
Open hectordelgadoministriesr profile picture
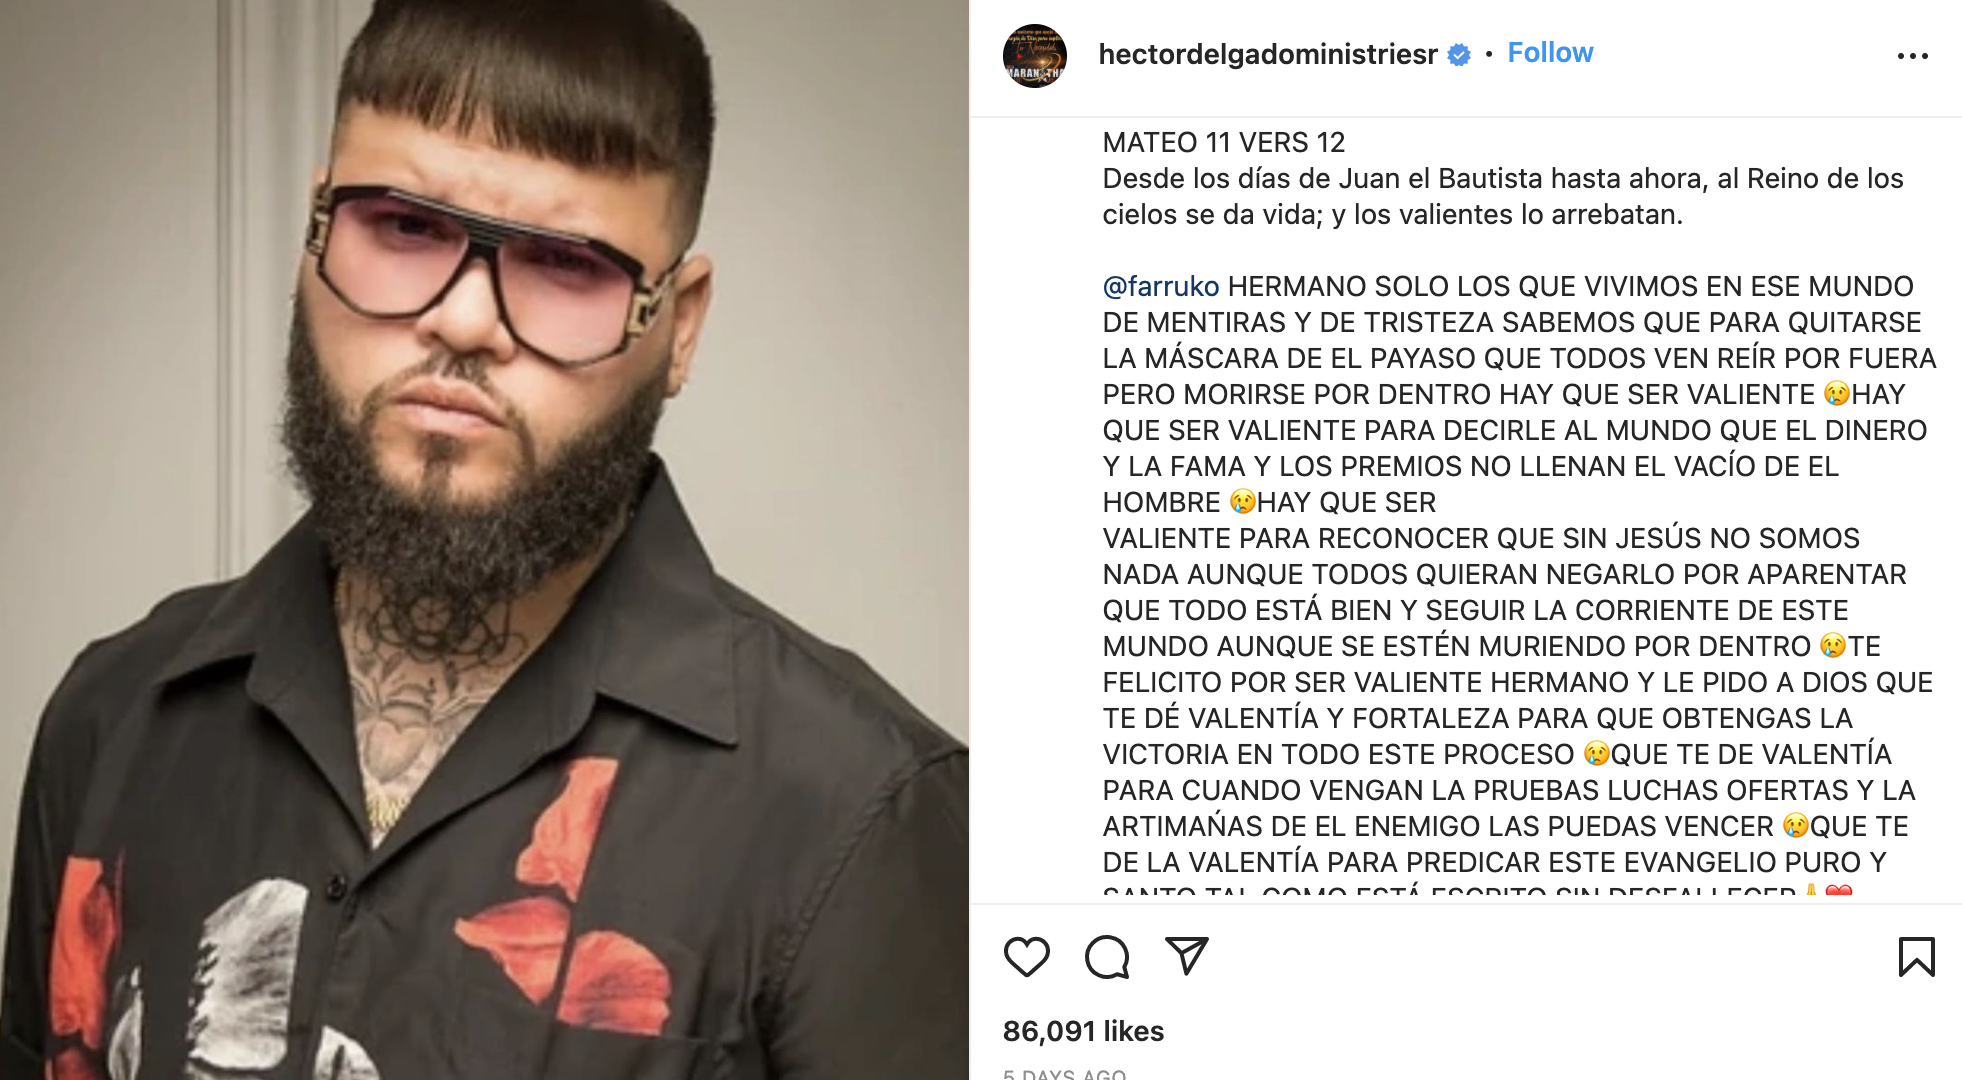(x=1035, y=56)
